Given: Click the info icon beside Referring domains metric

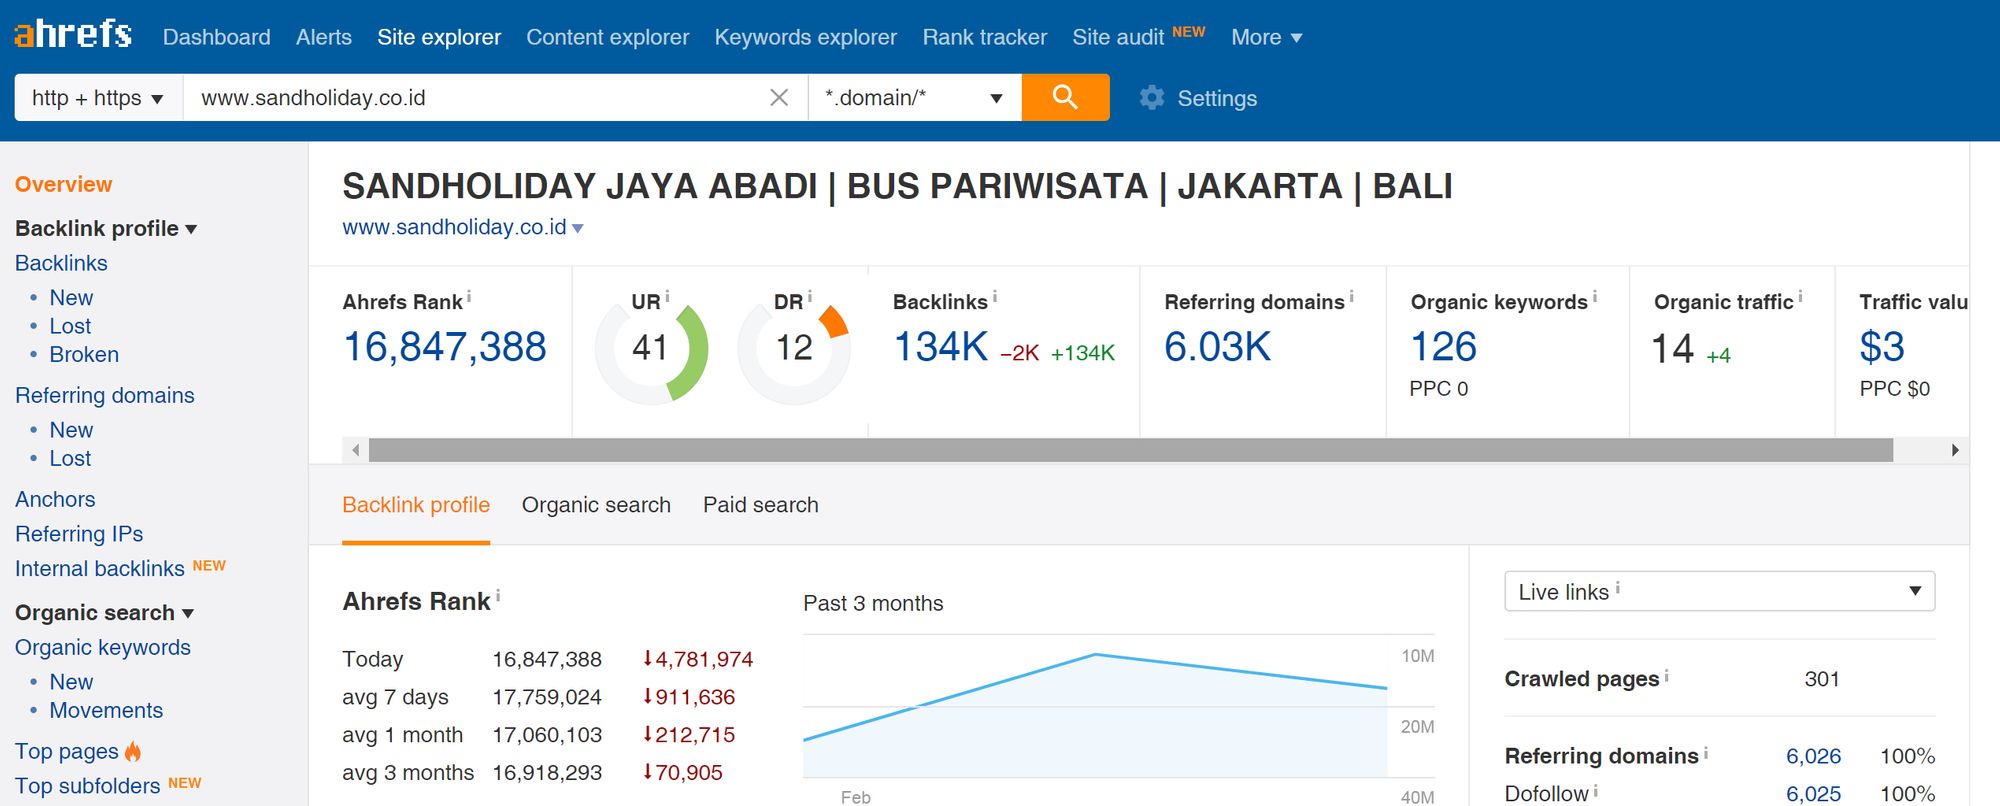Looking at the screenshot, I should click(x=1352, y=297).
